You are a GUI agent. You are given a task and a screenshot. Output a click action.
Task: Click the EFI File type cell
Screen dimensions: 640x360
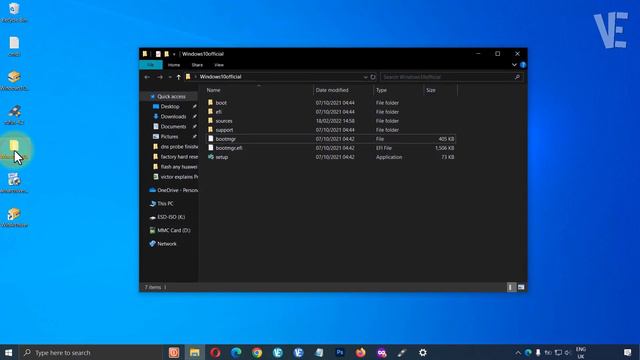(384, 148)
